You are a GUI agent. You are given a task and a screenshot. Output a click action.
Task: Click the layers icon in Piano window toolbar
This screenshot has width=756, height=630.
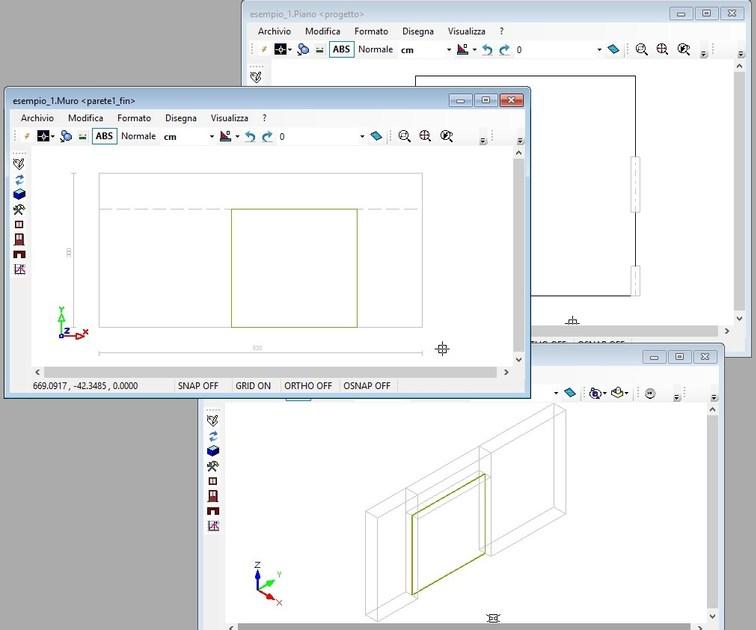613,49
